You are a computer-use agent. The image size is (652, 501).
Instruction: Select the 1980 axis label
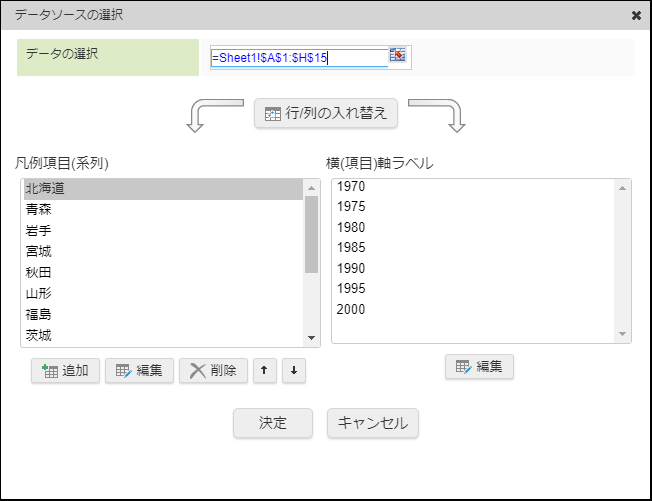(474, 227)
